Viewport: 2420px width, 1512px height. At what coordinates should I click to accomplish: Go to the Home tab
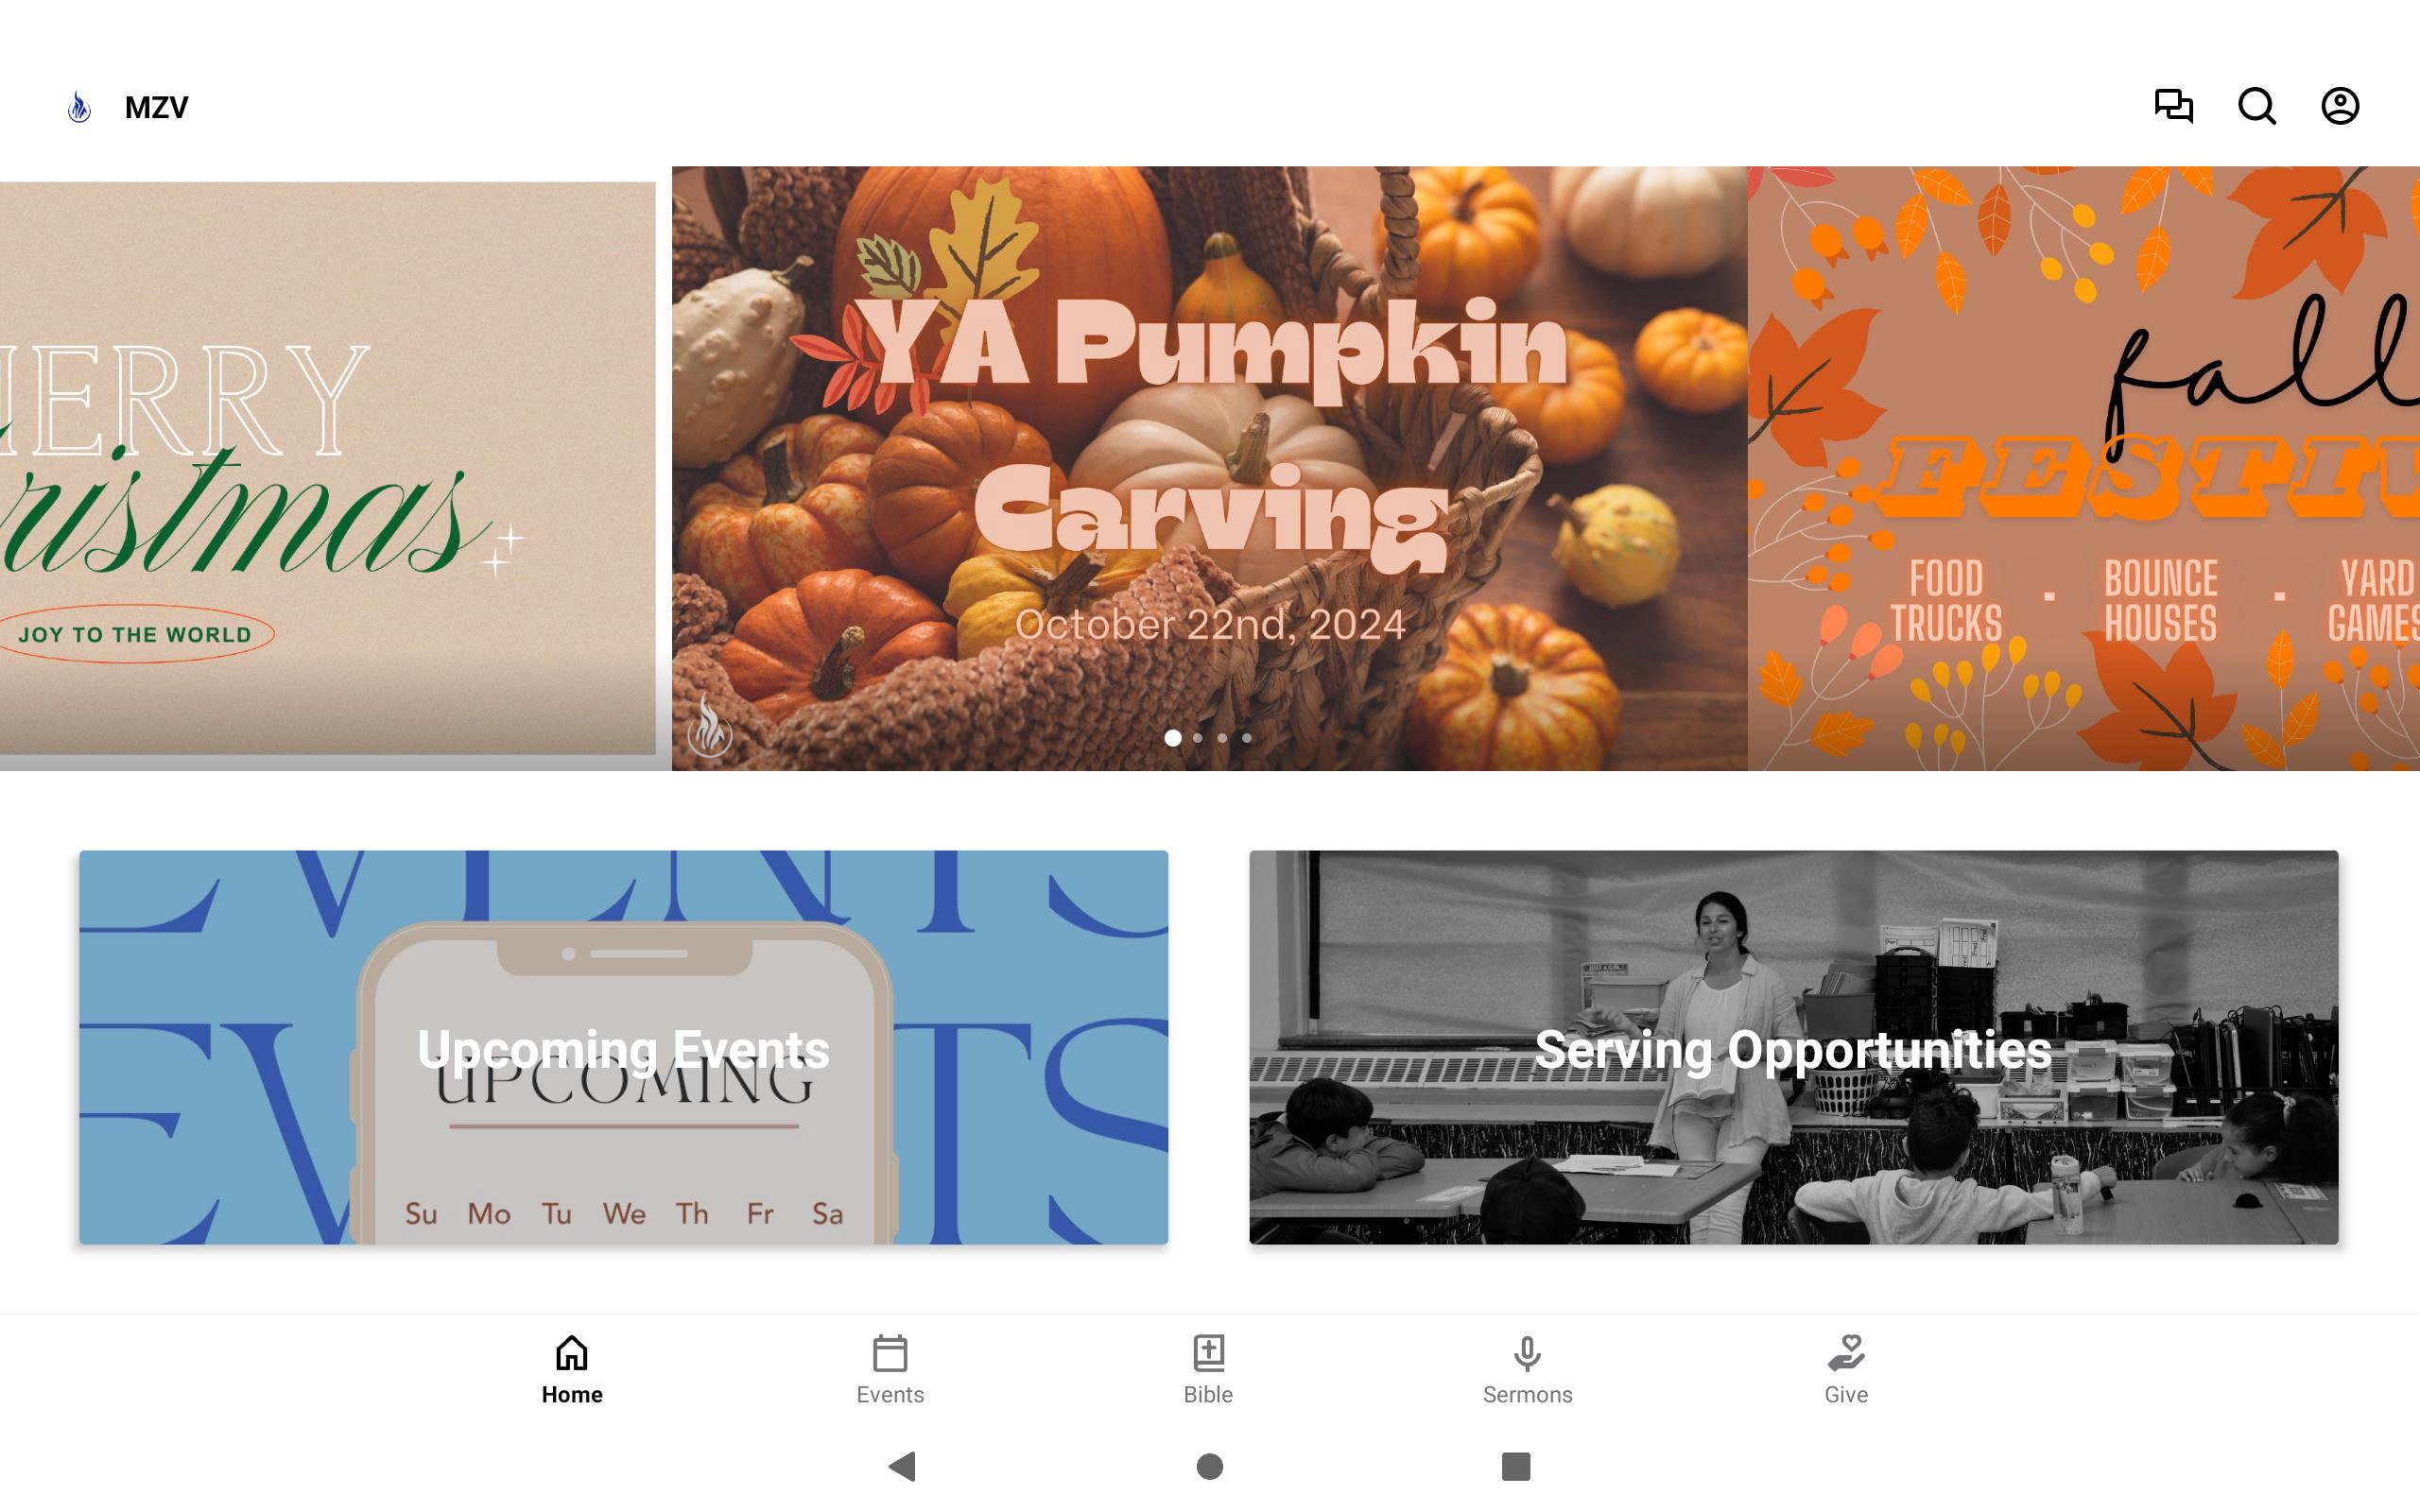(572, 1370)
